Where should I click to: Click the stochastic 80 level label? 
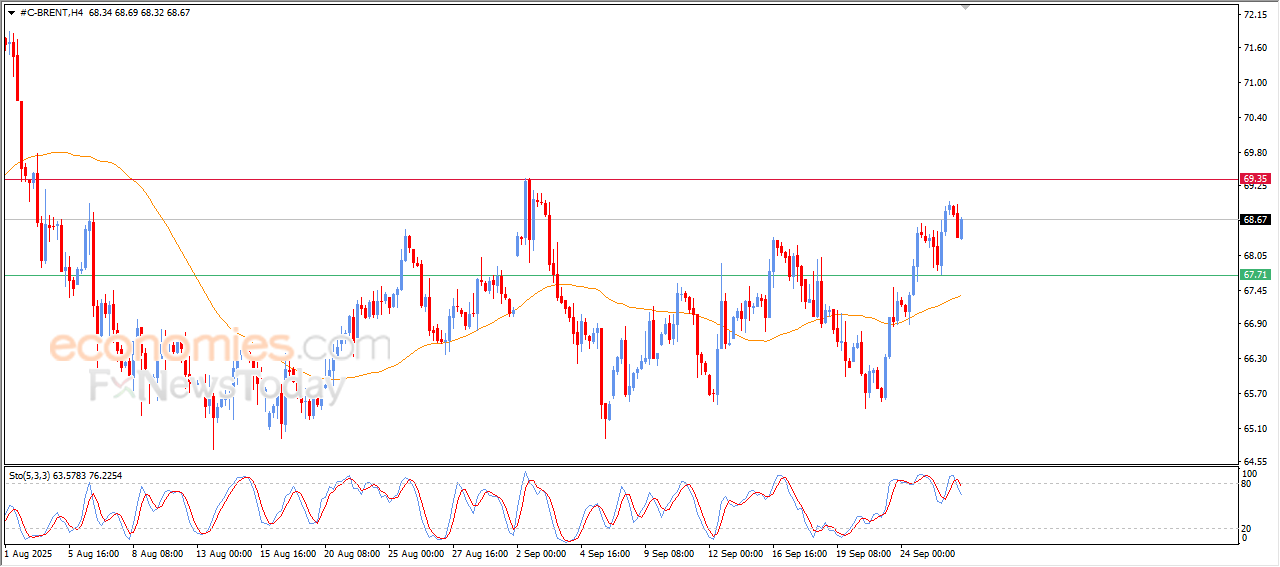(x=1247, y=484)
